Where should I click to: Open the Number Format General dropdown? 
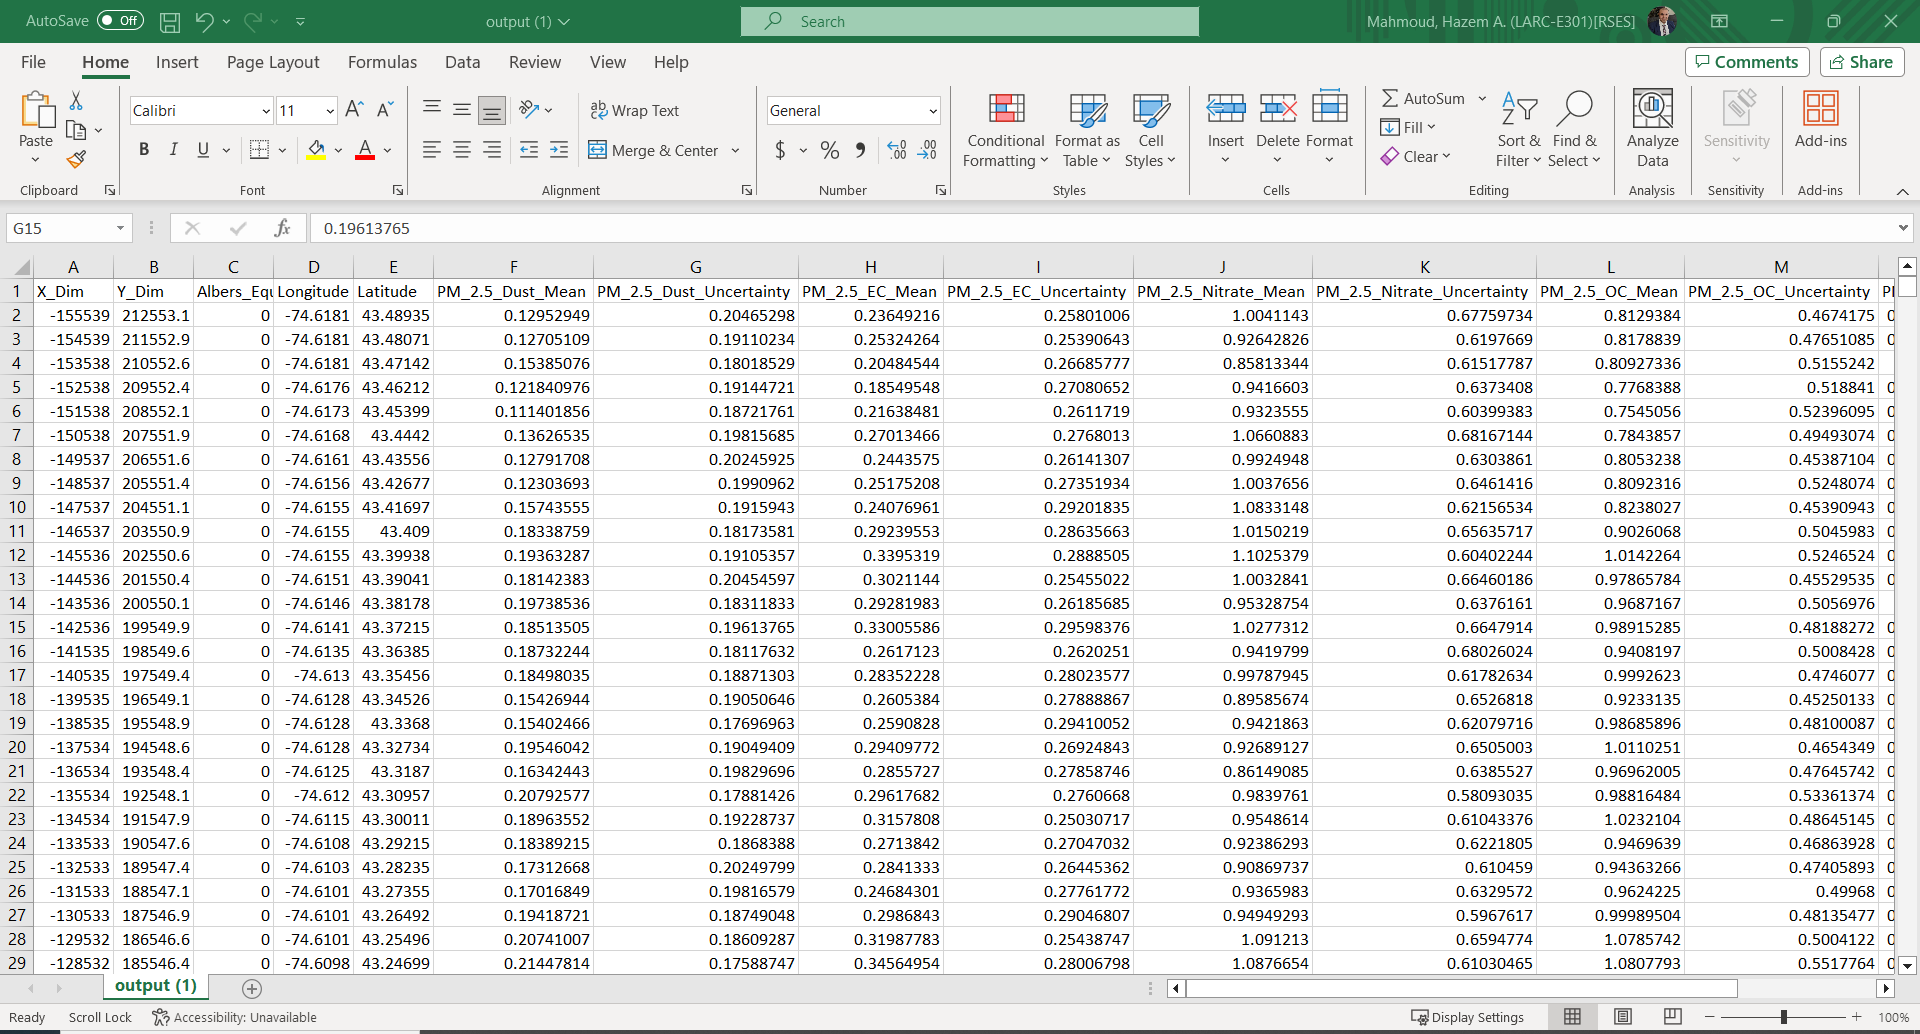click(932, 111)
